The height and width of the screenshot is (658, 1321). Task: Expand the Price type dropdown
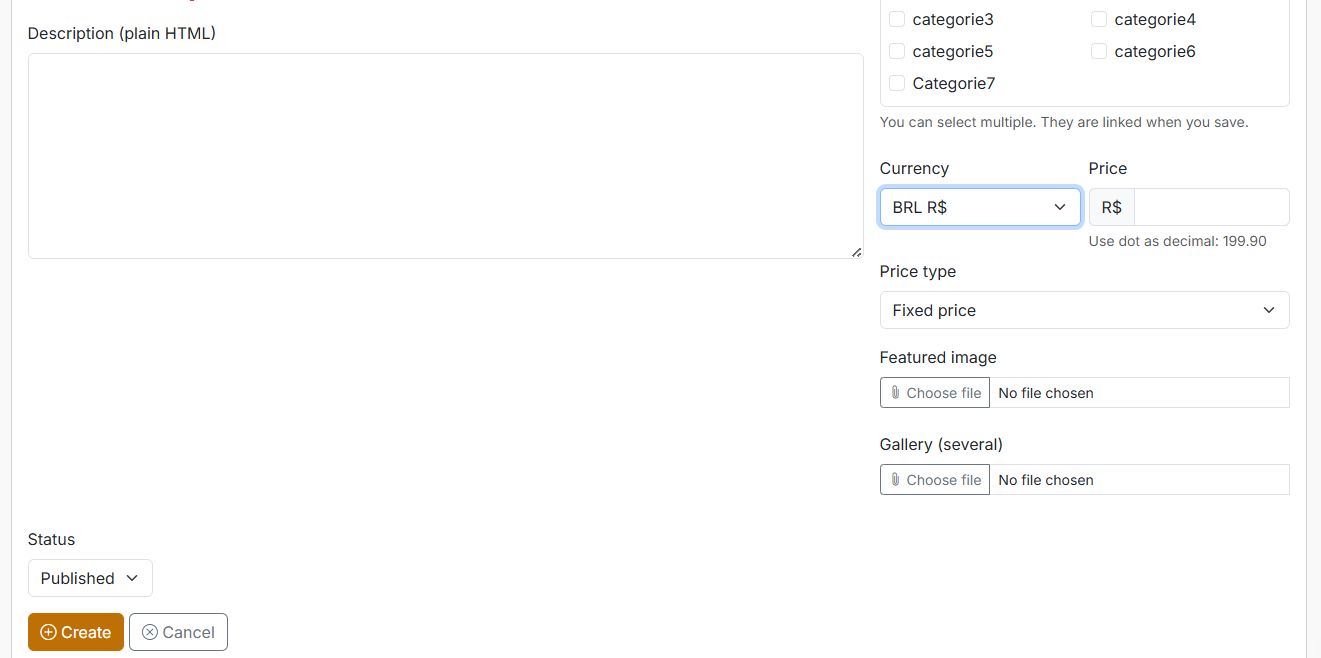coord(1084,310)
